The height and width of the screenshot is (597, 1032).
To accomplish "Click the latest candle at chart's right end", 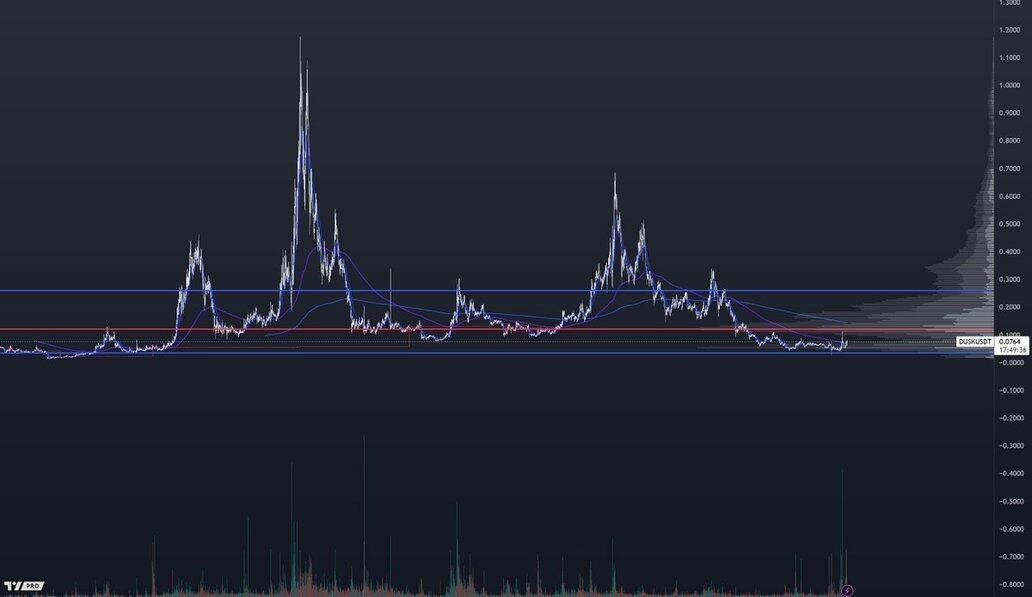I will pyautogui.click(x=846, y=342).
